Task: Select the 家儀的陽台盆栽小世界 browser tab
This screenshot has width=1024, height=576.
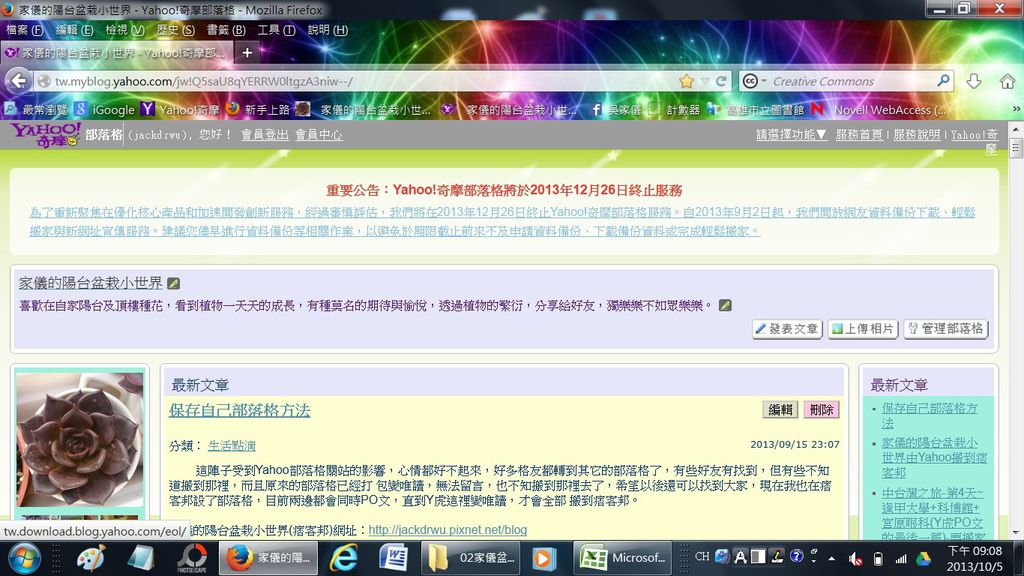Action: tap(118, 53)
